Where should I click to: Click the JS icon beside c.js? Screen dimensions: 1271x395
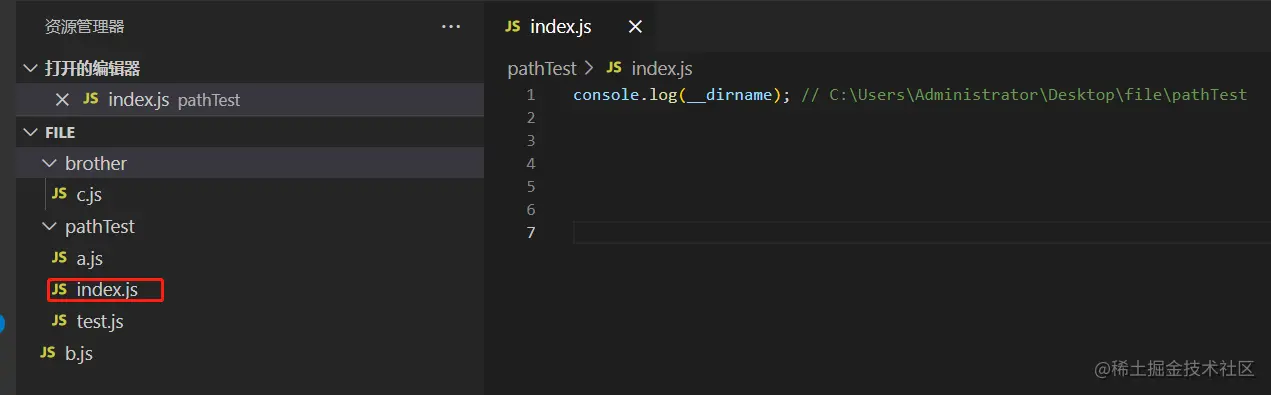(x=60, y=194)
